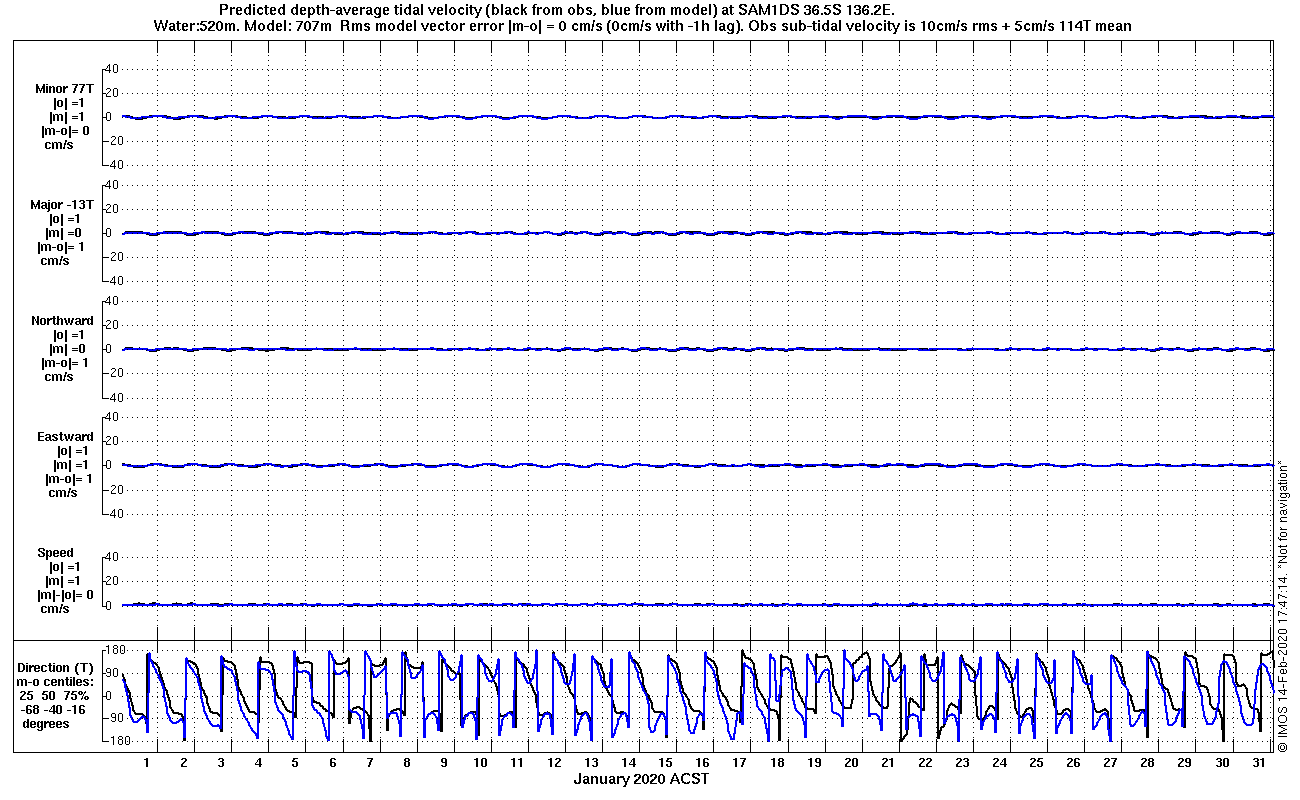1300x800 pixels.
Task: Select the 'Northward' panel label
Action: [62, 321]
